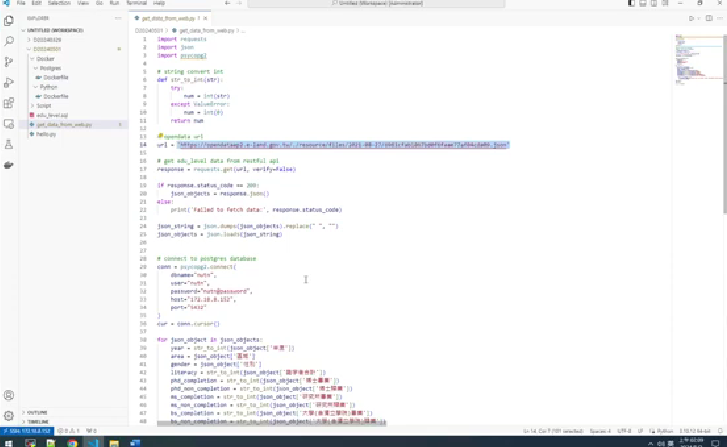Screen dimensions: 727x447
Task: Toggle the bottom panel layout icon
Action: click(x=643, y=3)
